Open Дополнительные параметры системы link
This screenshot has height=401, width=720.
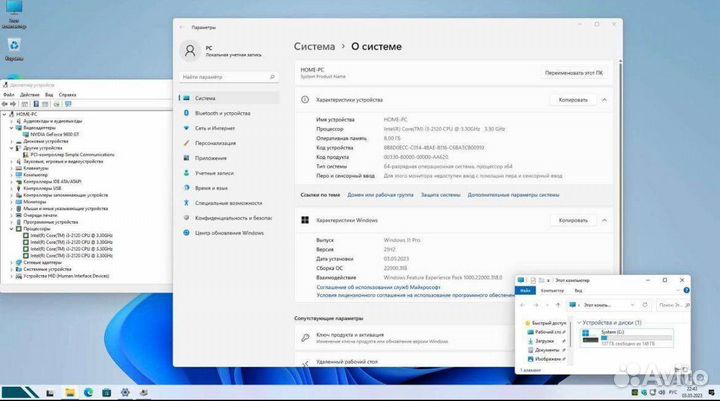pos(513,195)
